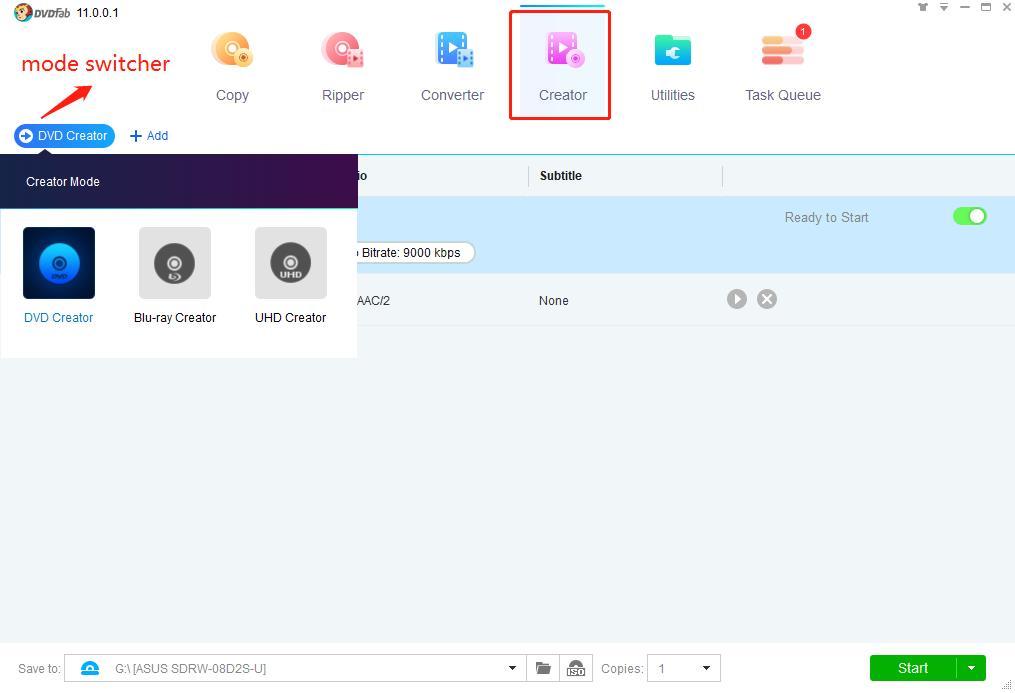The image size is (1015, 693).
Task: Choose ISO image output icon
Action: tap(575, 668)
